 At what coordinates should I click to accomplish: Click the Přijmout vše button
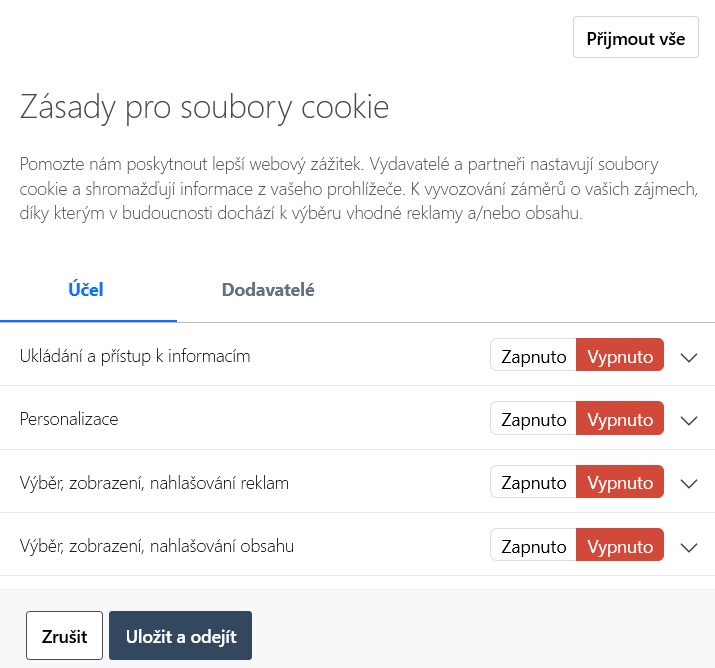point(635,39)
